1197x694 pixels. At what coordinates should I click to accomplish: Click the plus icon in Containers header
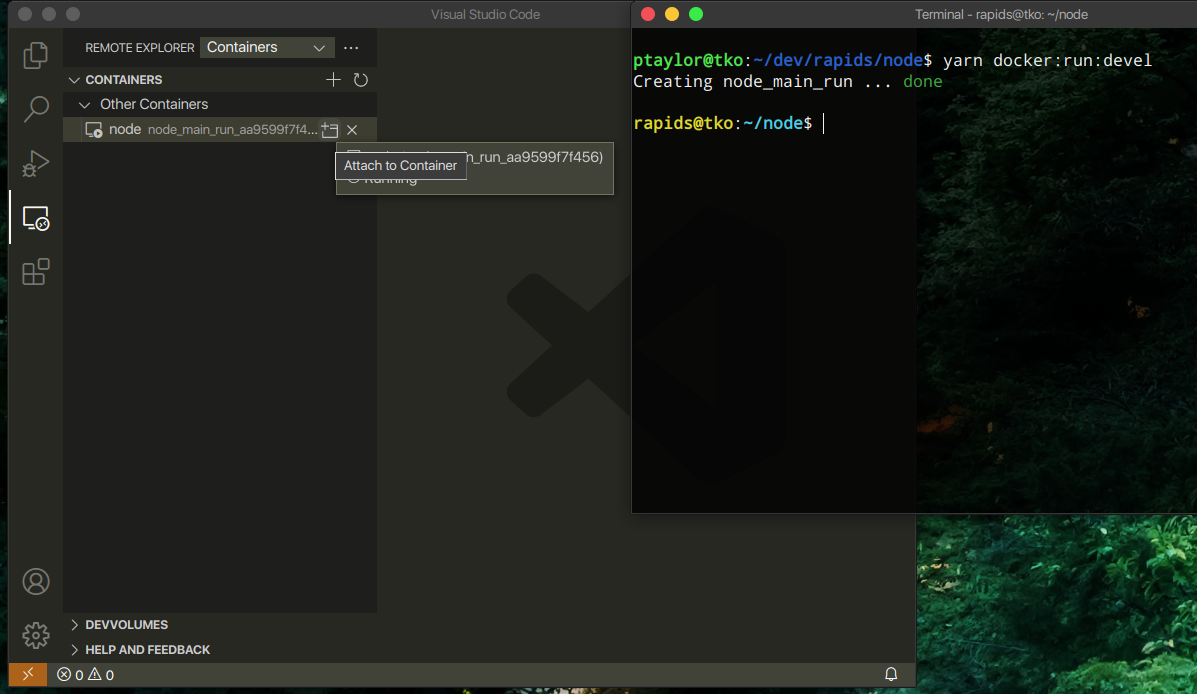tap(334, 80)
